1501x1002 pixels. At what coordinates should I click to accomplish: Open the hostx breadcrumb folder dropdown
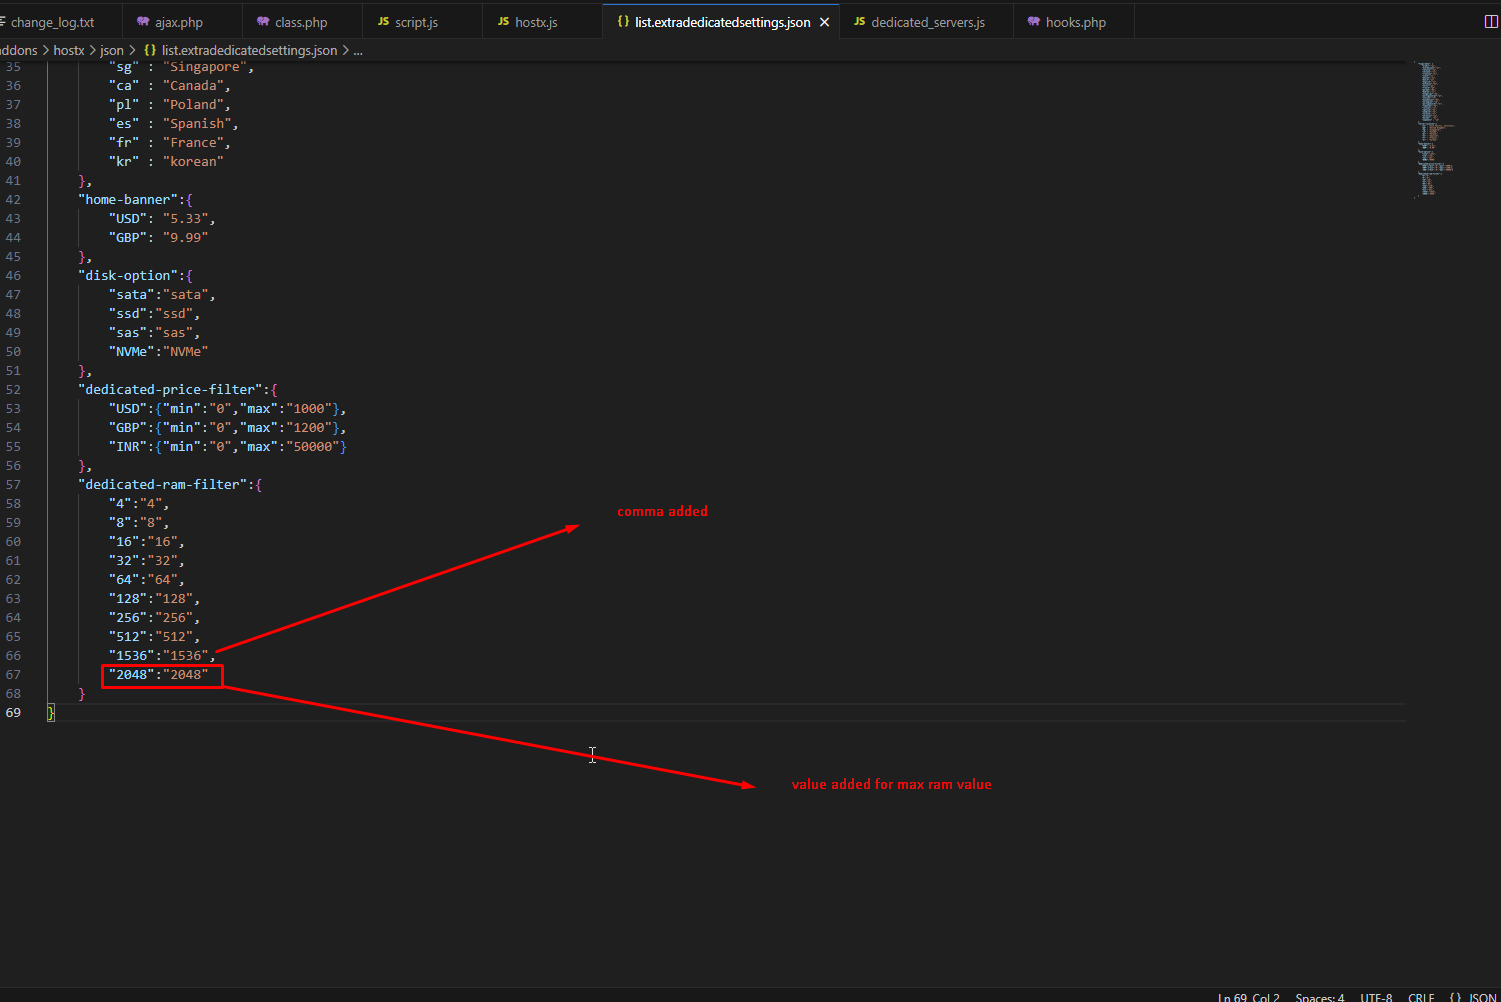click(x=69, y=50)
